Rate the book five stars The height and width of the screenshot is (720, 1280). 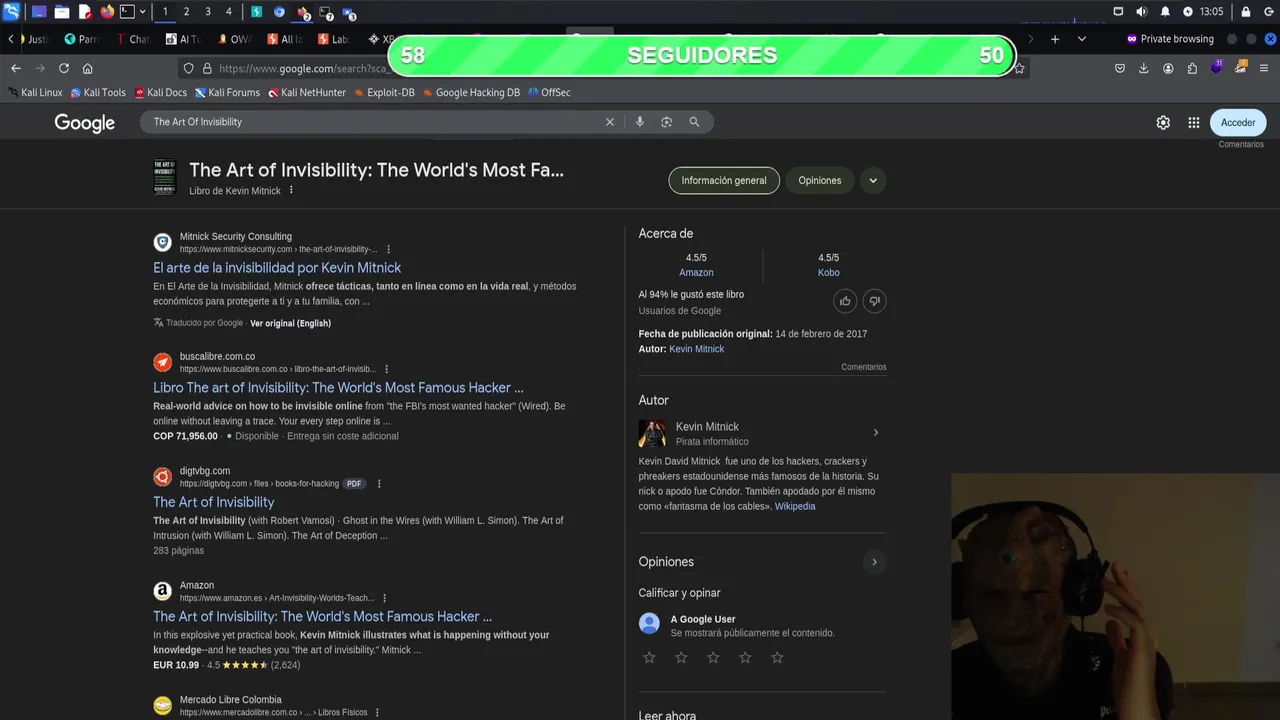[777, 657]
